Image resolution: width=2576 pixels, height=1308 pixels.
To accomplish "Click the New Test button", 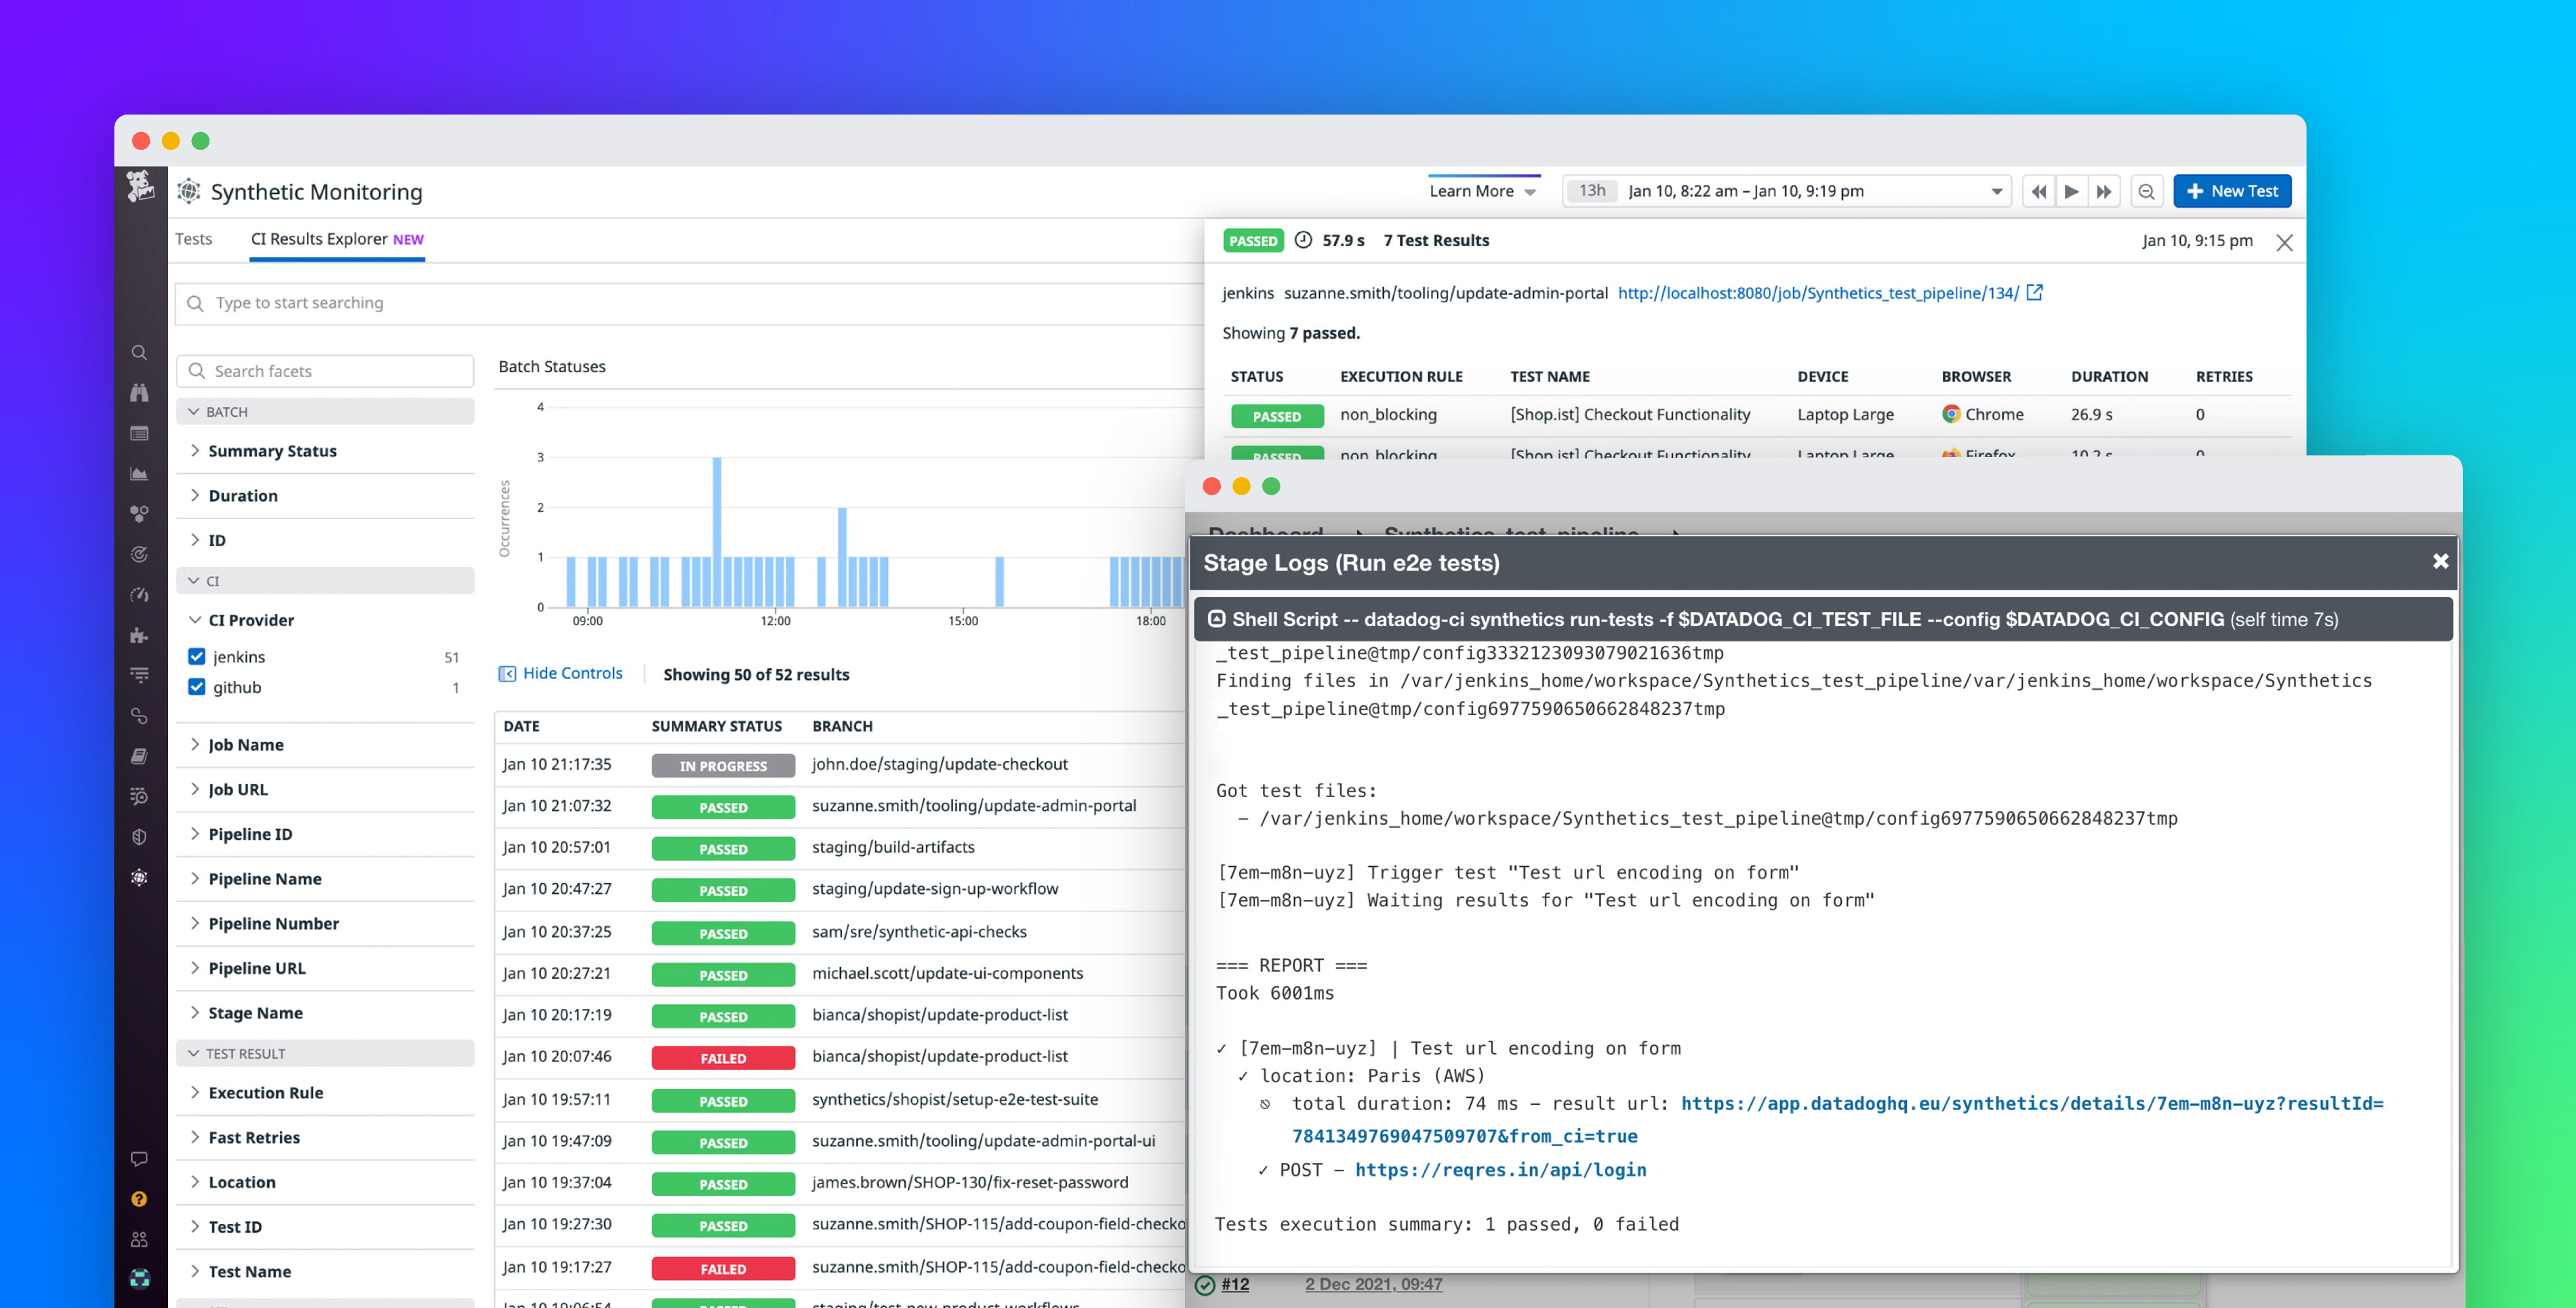I will tap(2232, 191).
